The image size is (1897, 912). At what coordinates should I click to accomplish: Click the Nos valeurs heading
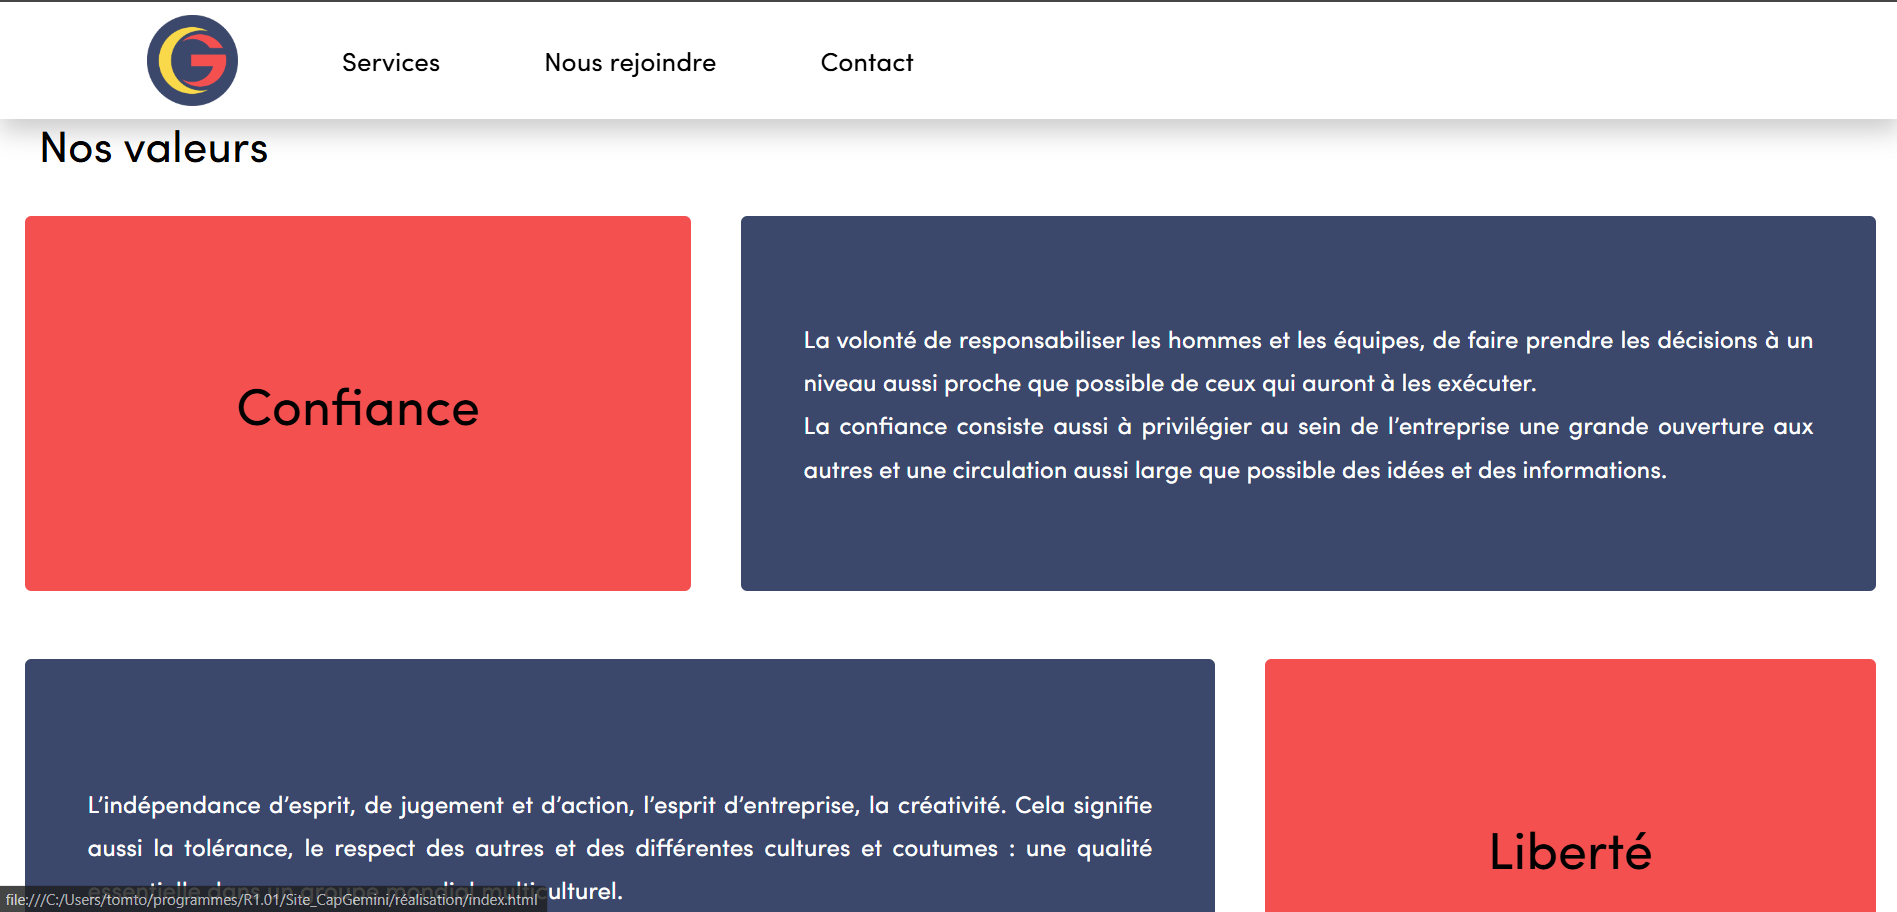click(154, 148)
